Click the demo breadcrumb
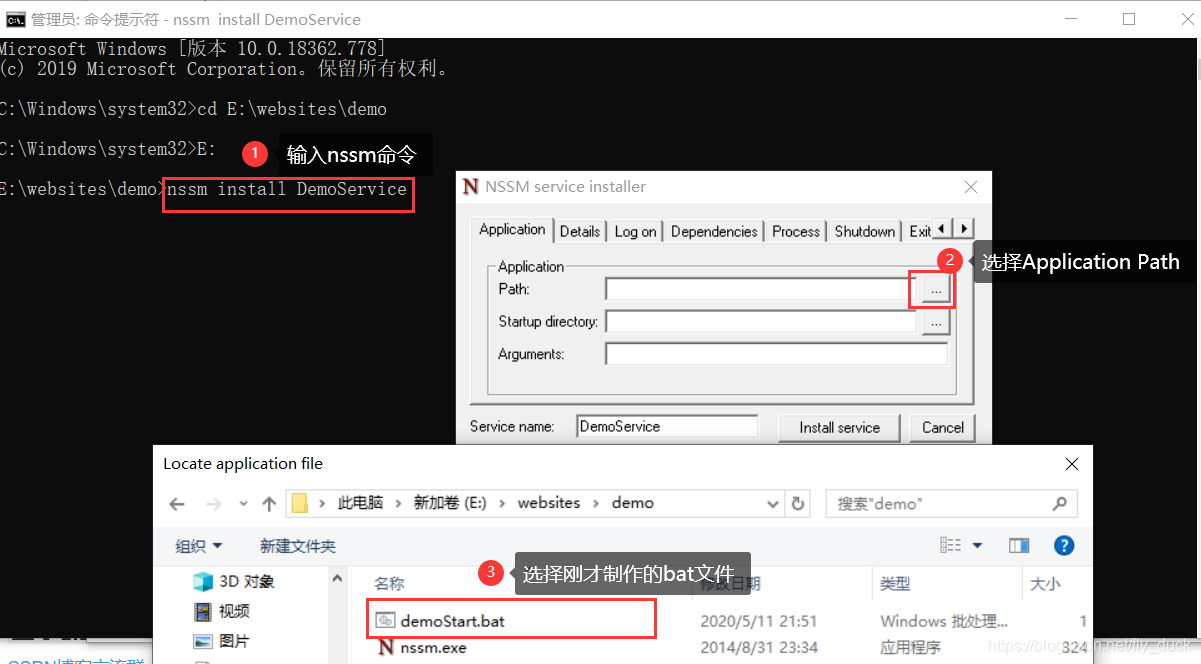1201x664 pixels. (x=633, y=503)
